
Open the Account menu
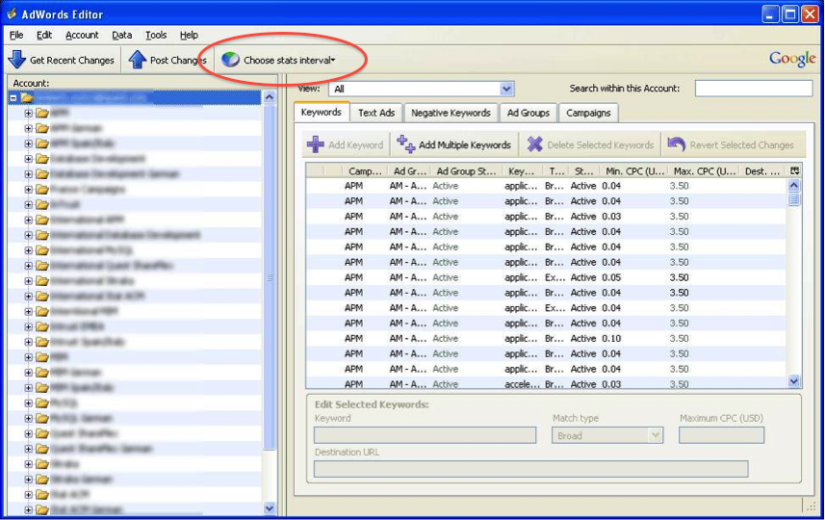tap(82, 35)
